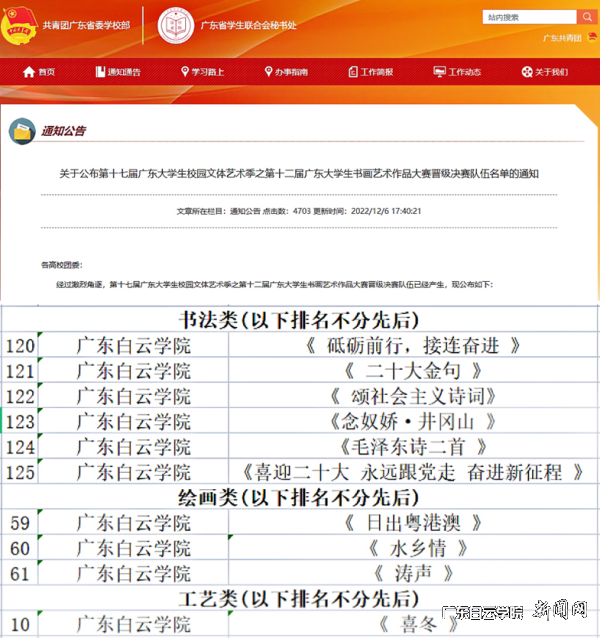Open the 工作动态 navigation menu
The image size is (600, 638).
(465, 72)
